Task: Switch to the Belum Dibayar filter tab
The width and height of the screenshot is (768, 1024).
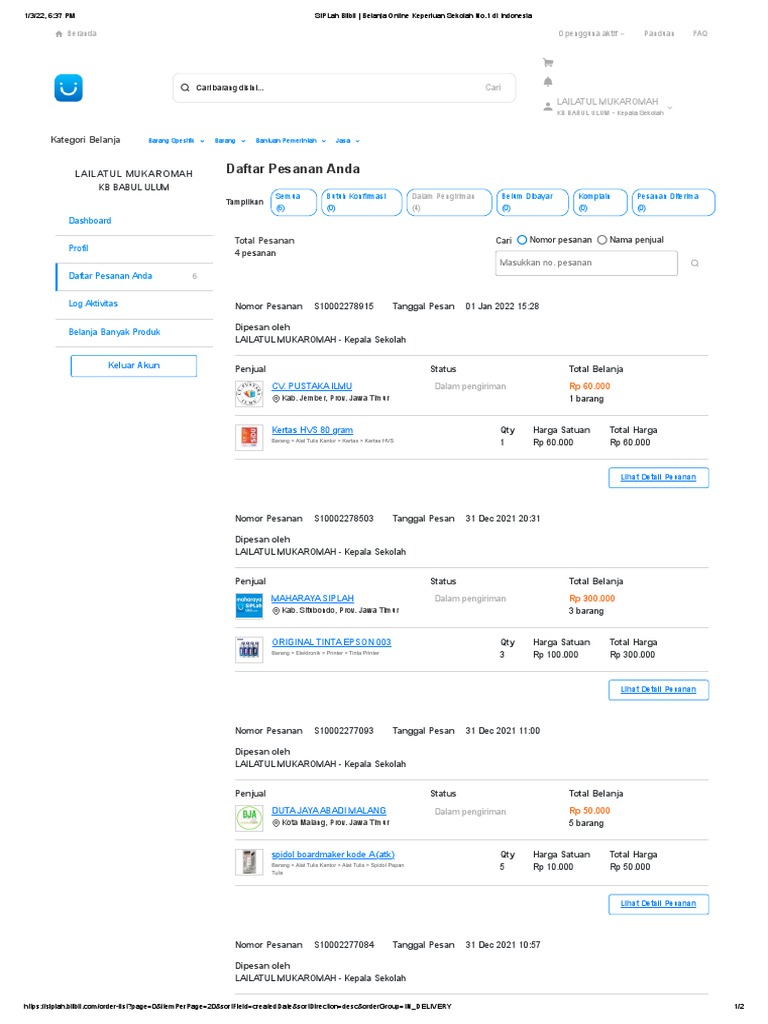Action: click(533, 202)
